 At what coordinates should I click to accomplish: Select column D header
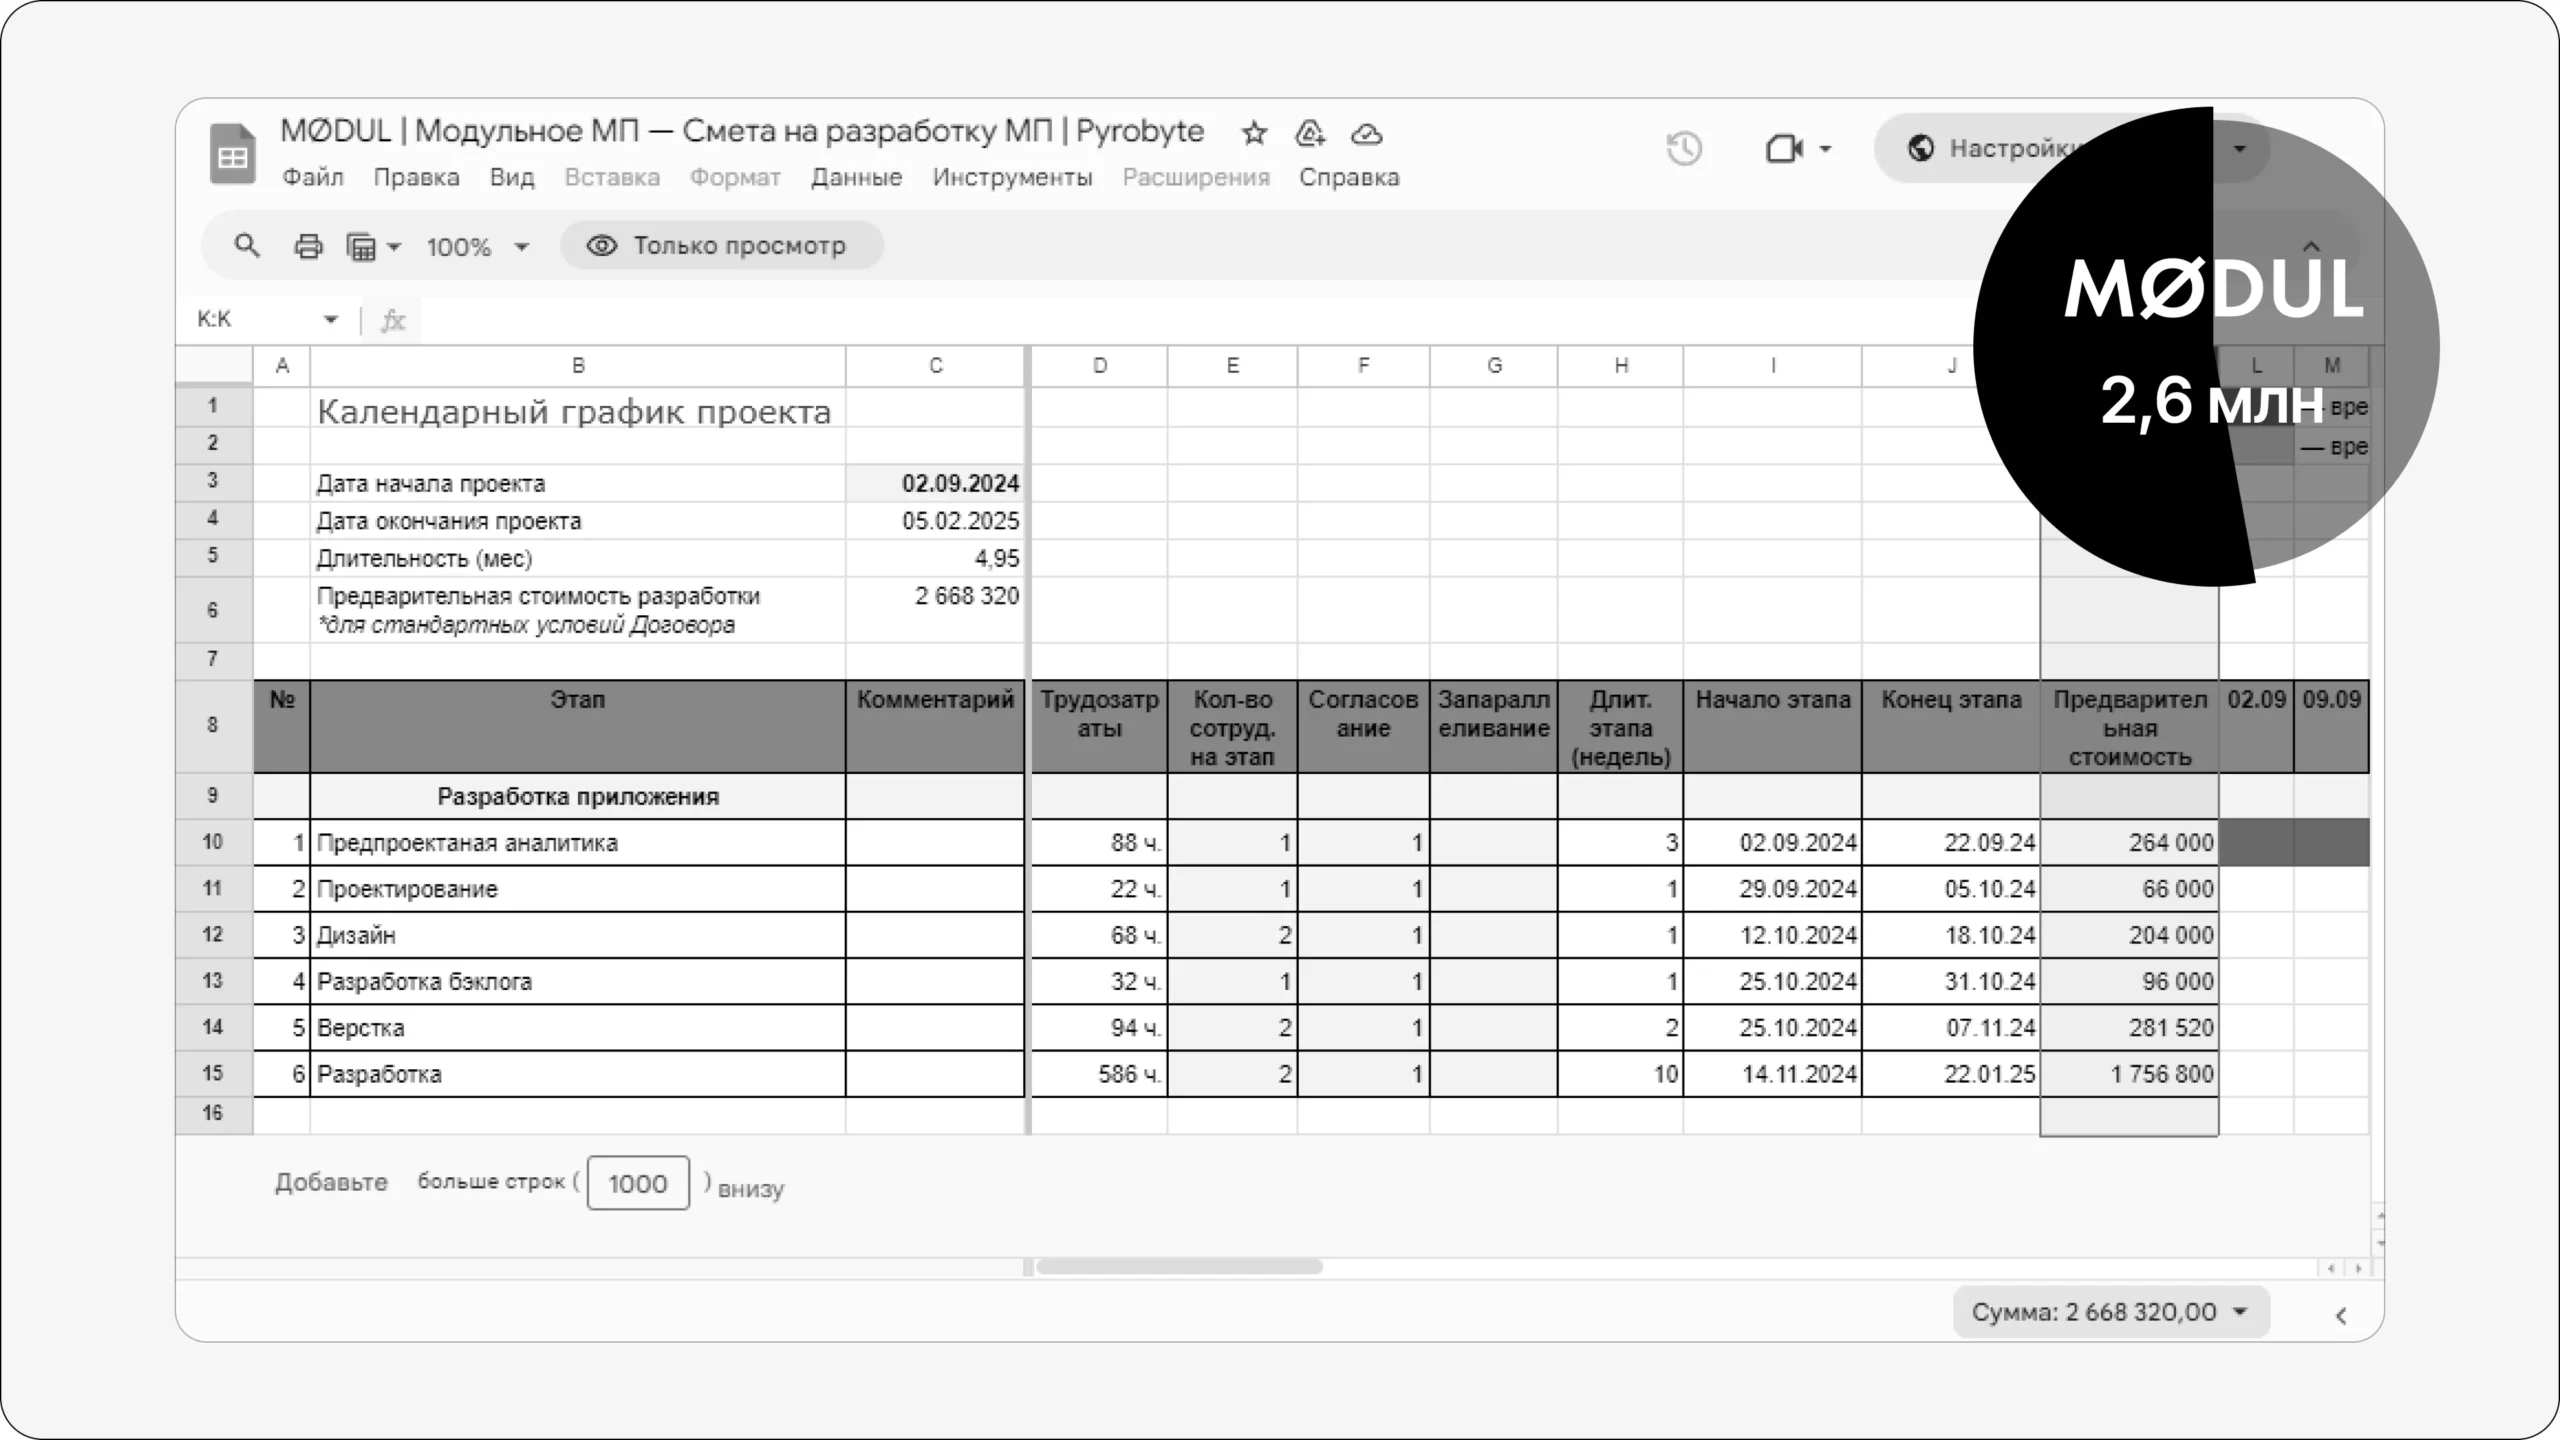coord(1099,366)
